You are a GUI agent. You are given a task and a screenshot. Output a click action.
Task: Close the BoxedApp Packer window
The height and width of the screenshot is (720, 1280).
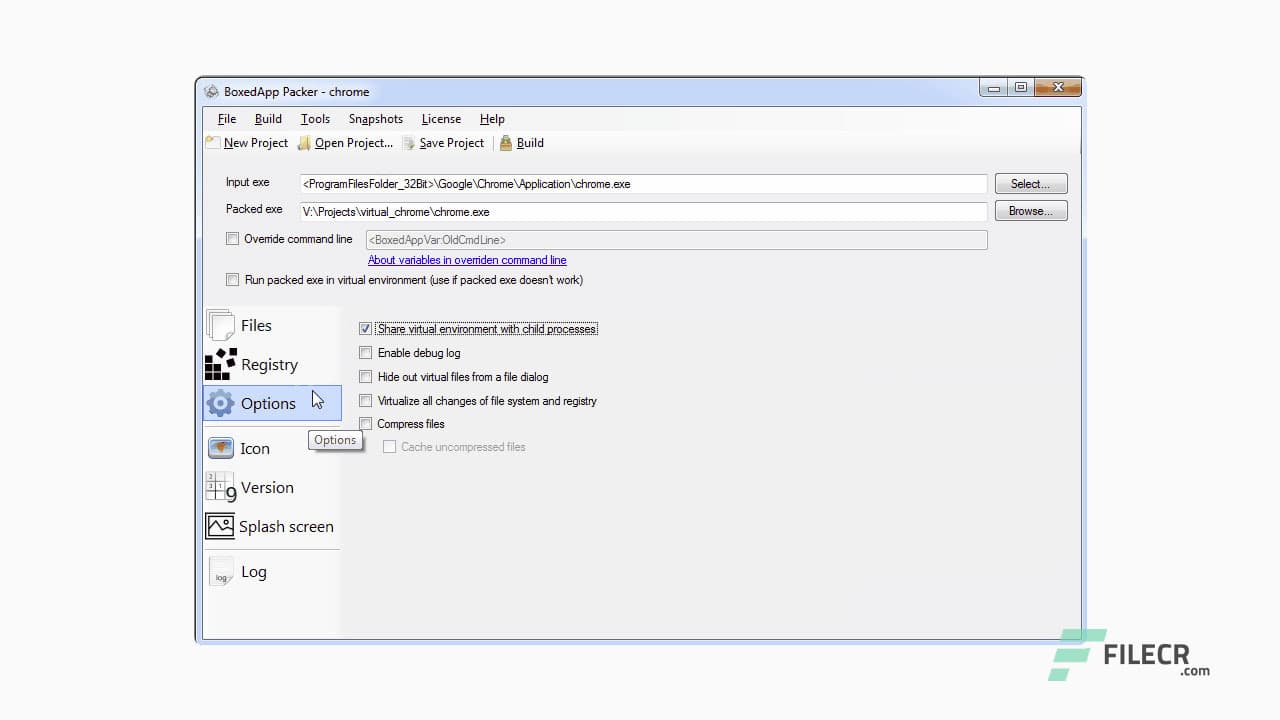[1057, 88]
